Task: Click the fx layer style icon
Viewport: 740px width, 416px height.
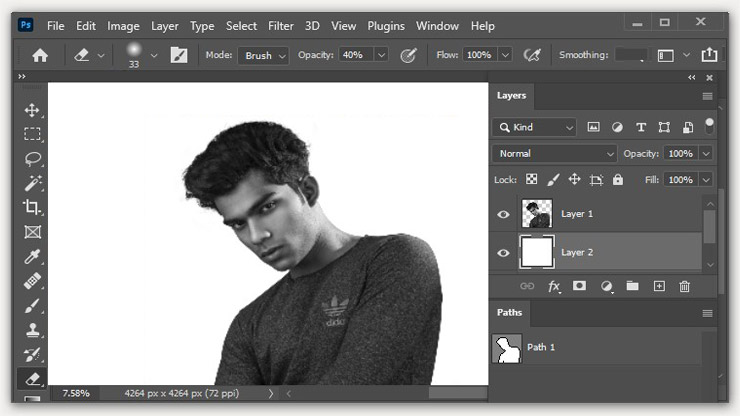Action: (x=554, y=286)
